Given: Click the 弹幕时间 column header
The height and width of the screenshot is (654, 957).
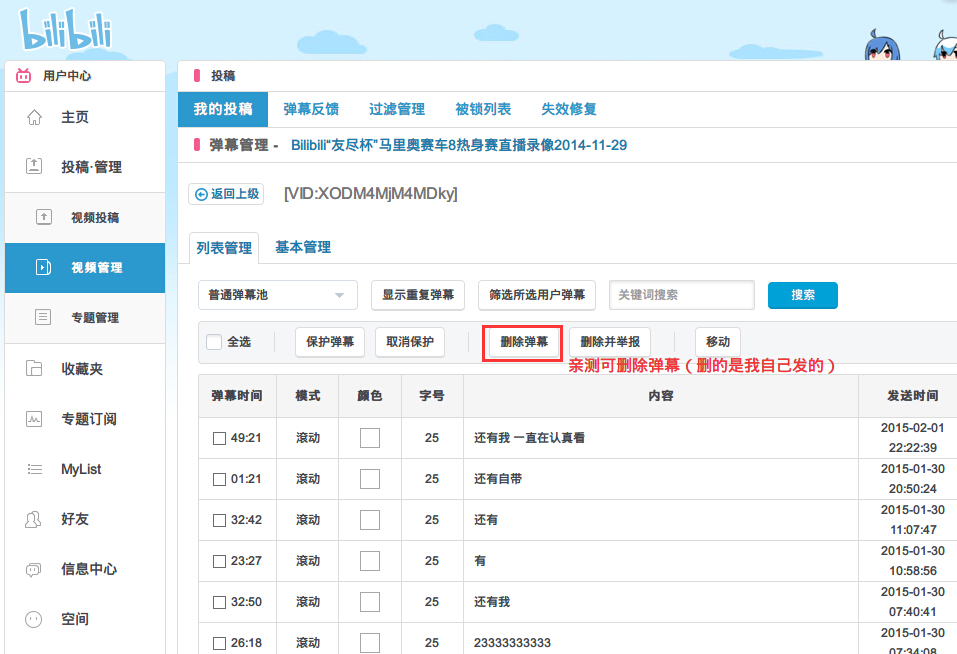Looking at the screenshot, I should coord(237,396).
